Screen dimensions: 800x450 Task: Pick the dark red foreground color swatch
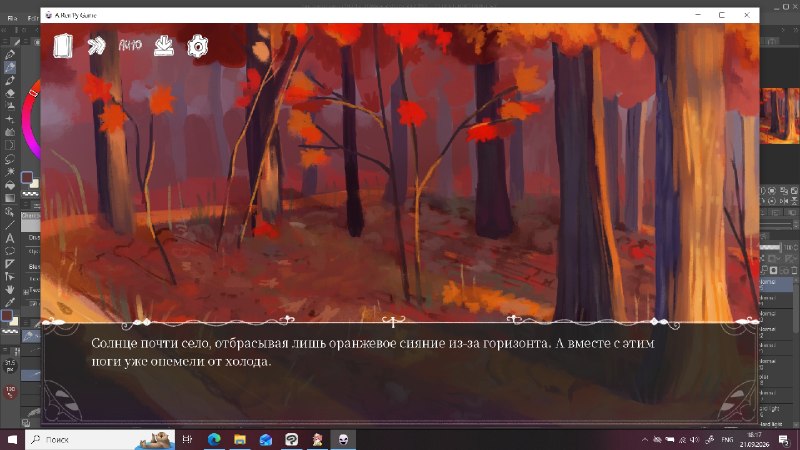(27, 178)
